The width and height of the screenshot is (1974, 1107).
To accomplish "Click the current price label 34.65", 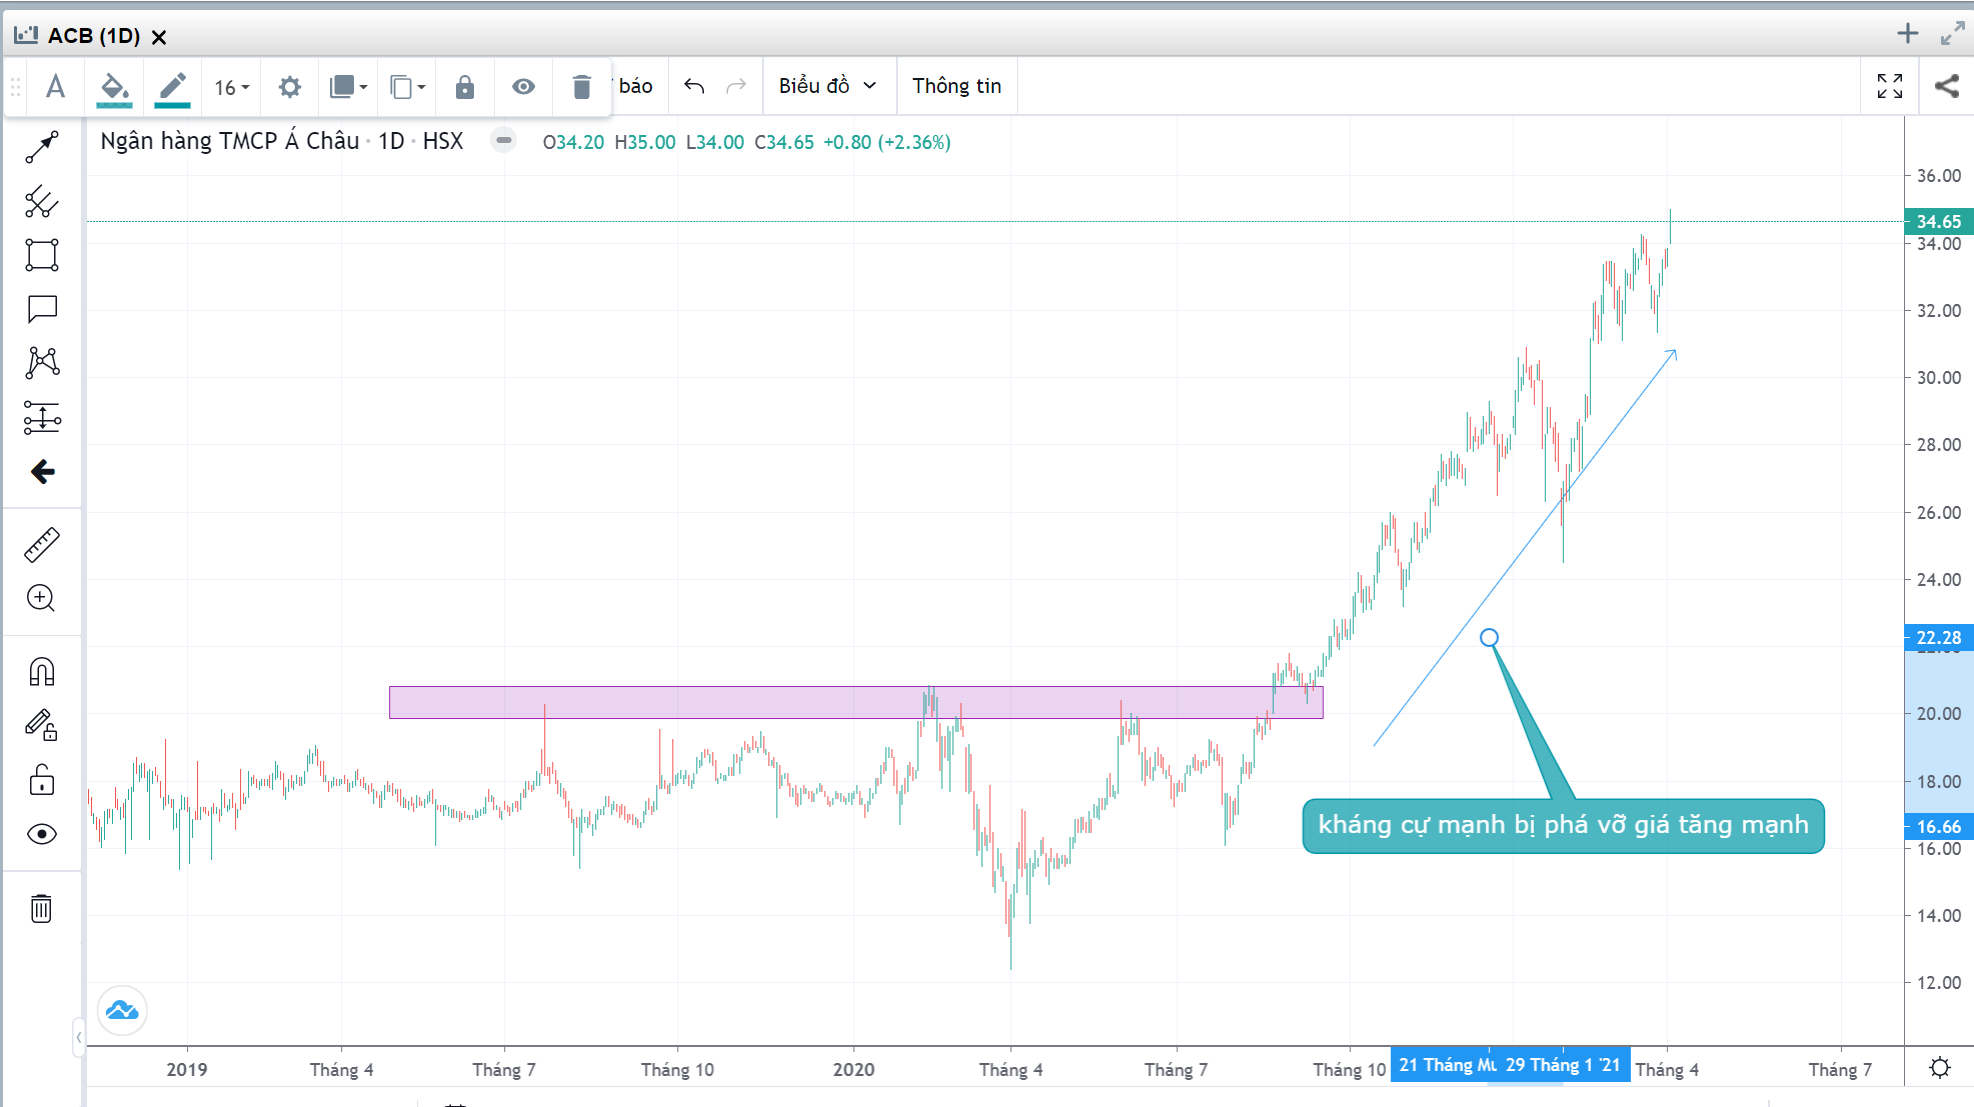I will click(x=1938, y=221).
